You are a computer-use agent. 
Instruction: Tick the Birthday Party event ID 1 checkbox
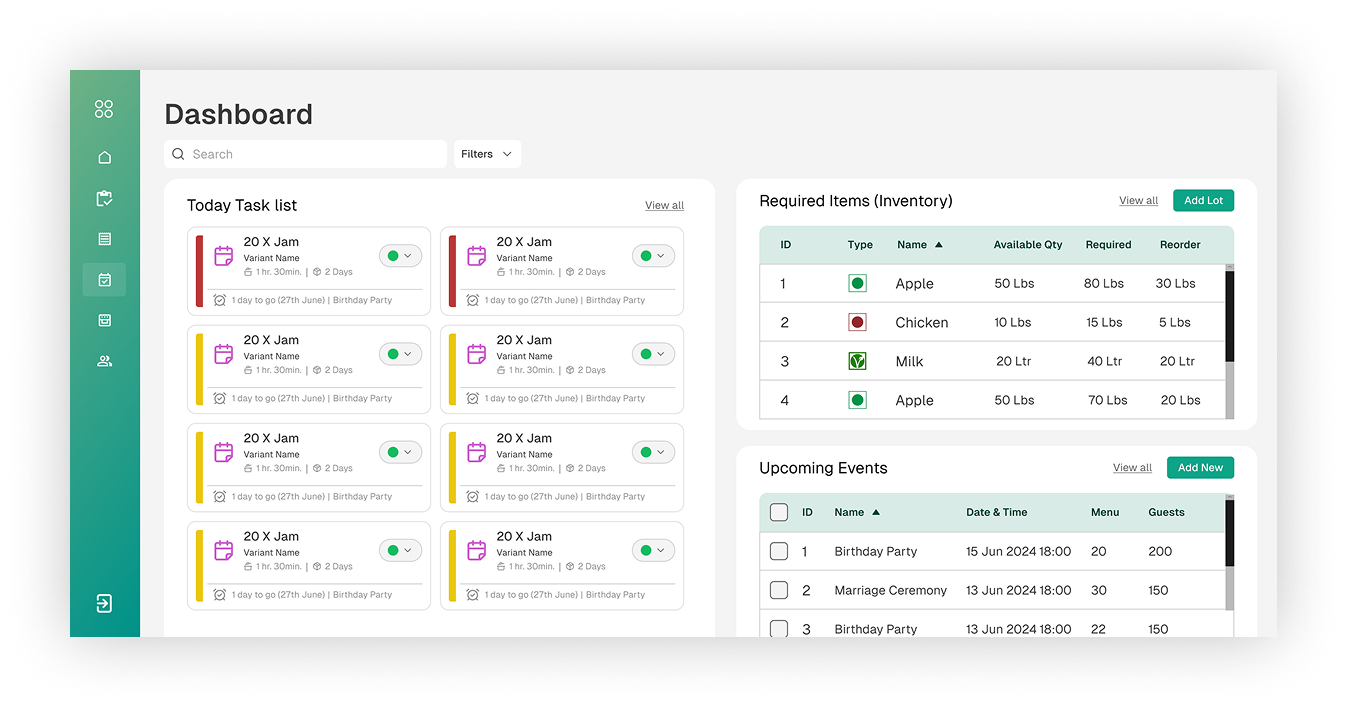click(x=779, y=551)
